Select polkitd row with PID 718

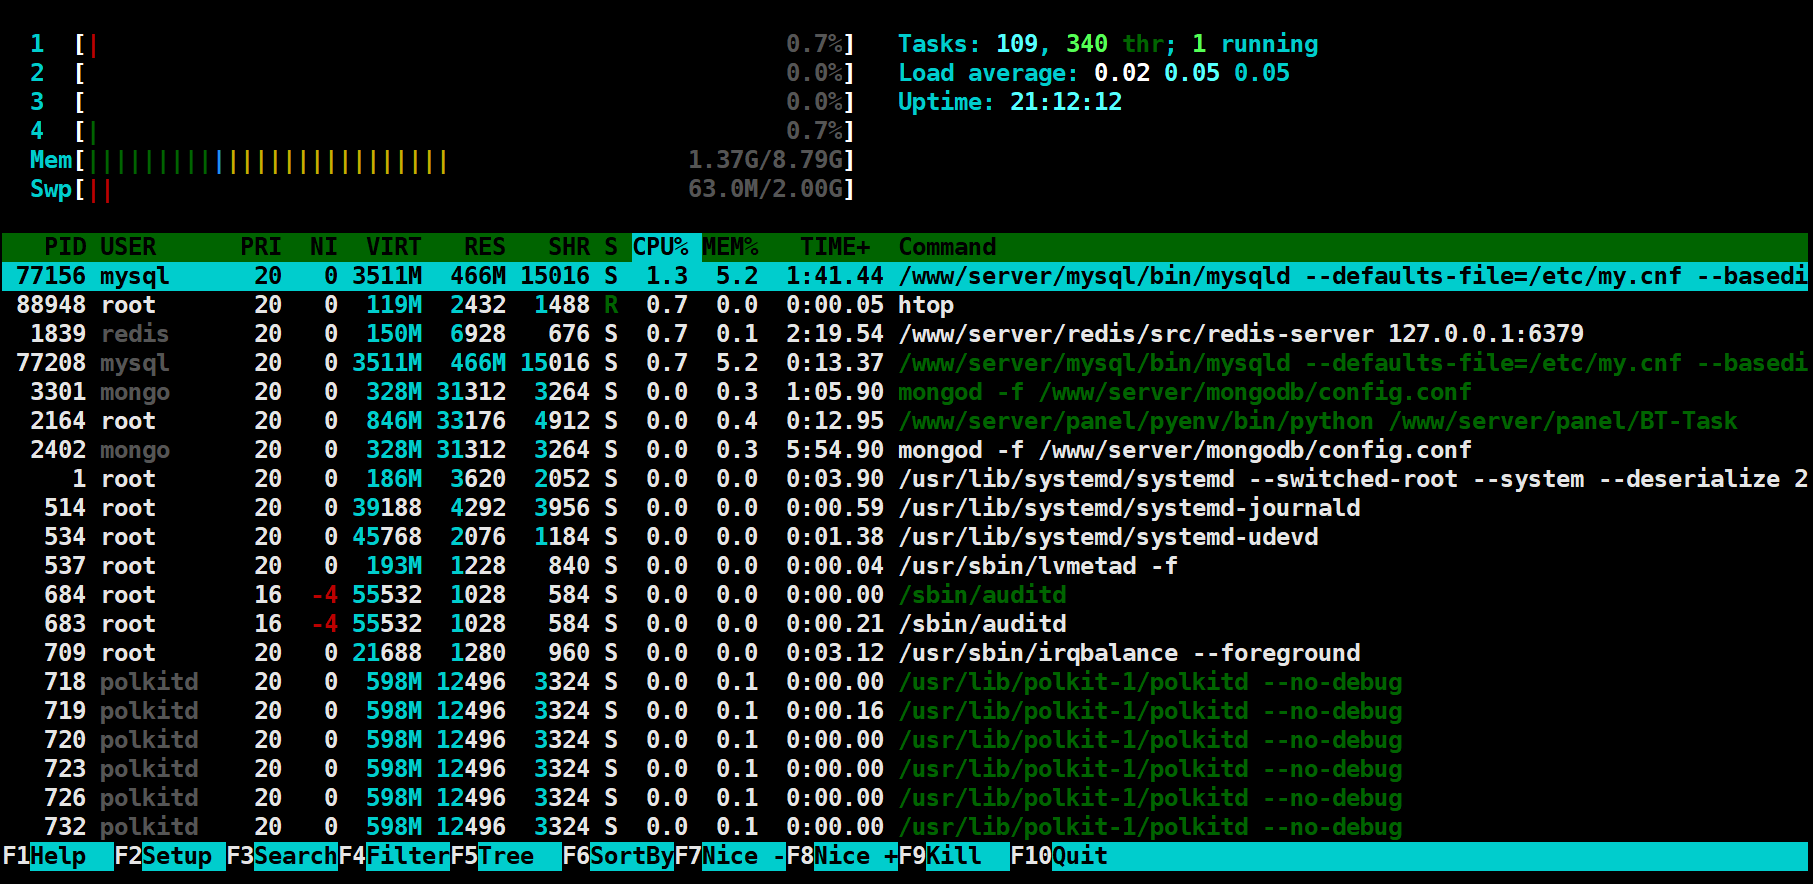tap(905, 682)
